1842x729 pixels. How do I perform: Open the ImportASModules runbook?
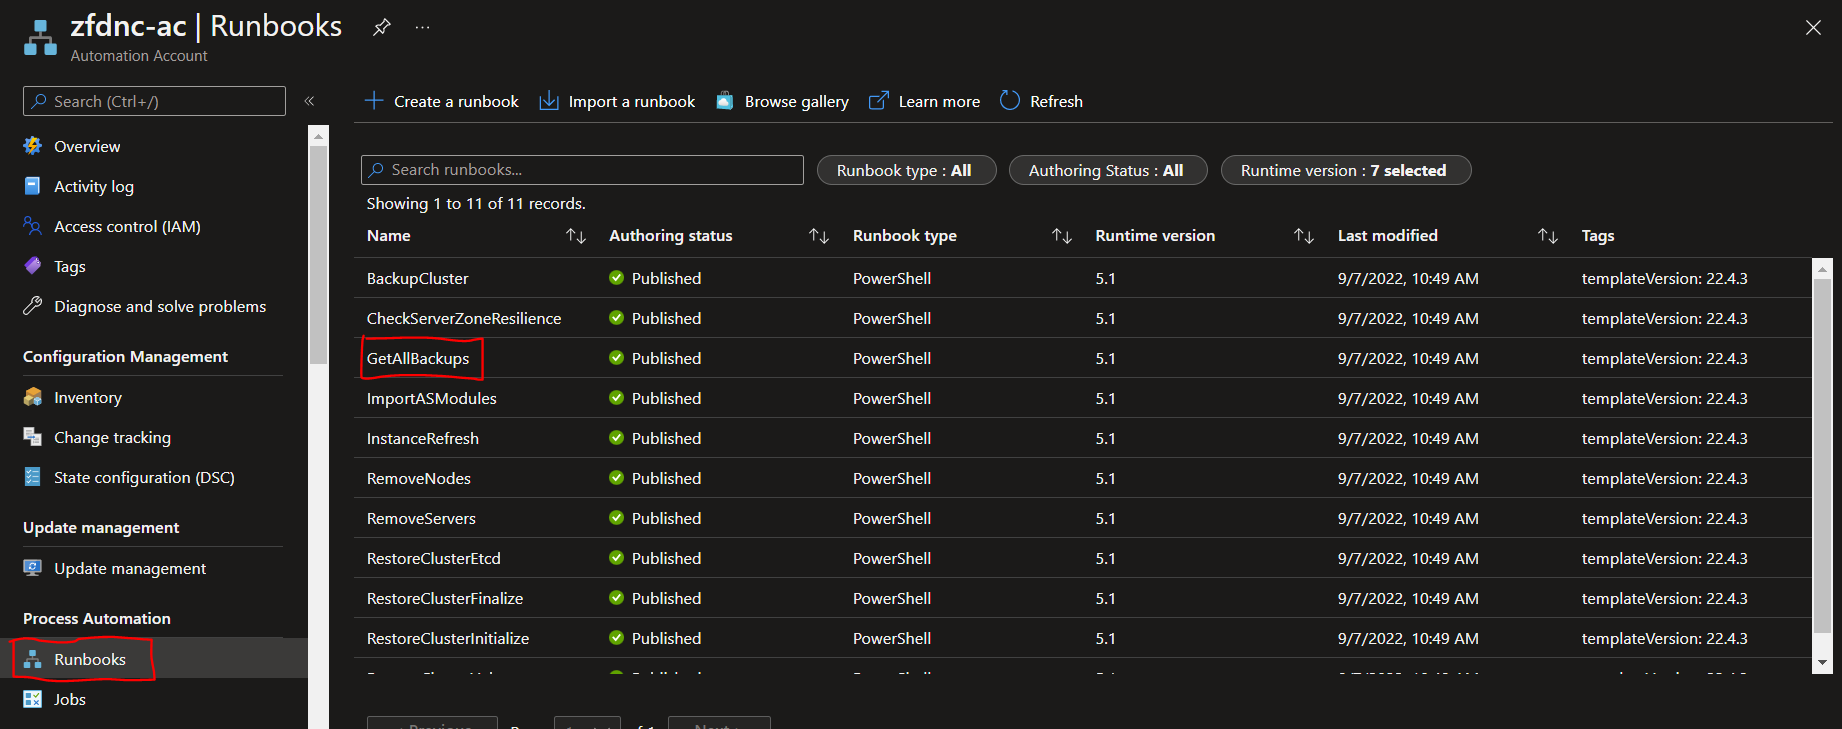(x=431, y=398)
